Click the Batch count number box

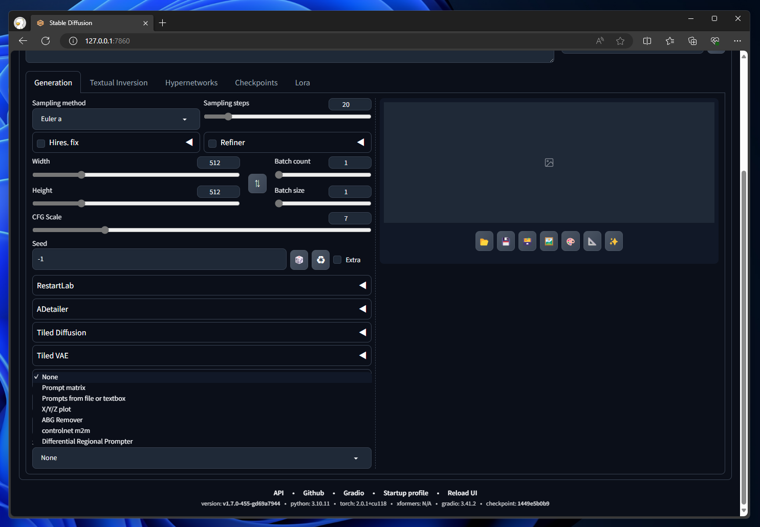349,162
